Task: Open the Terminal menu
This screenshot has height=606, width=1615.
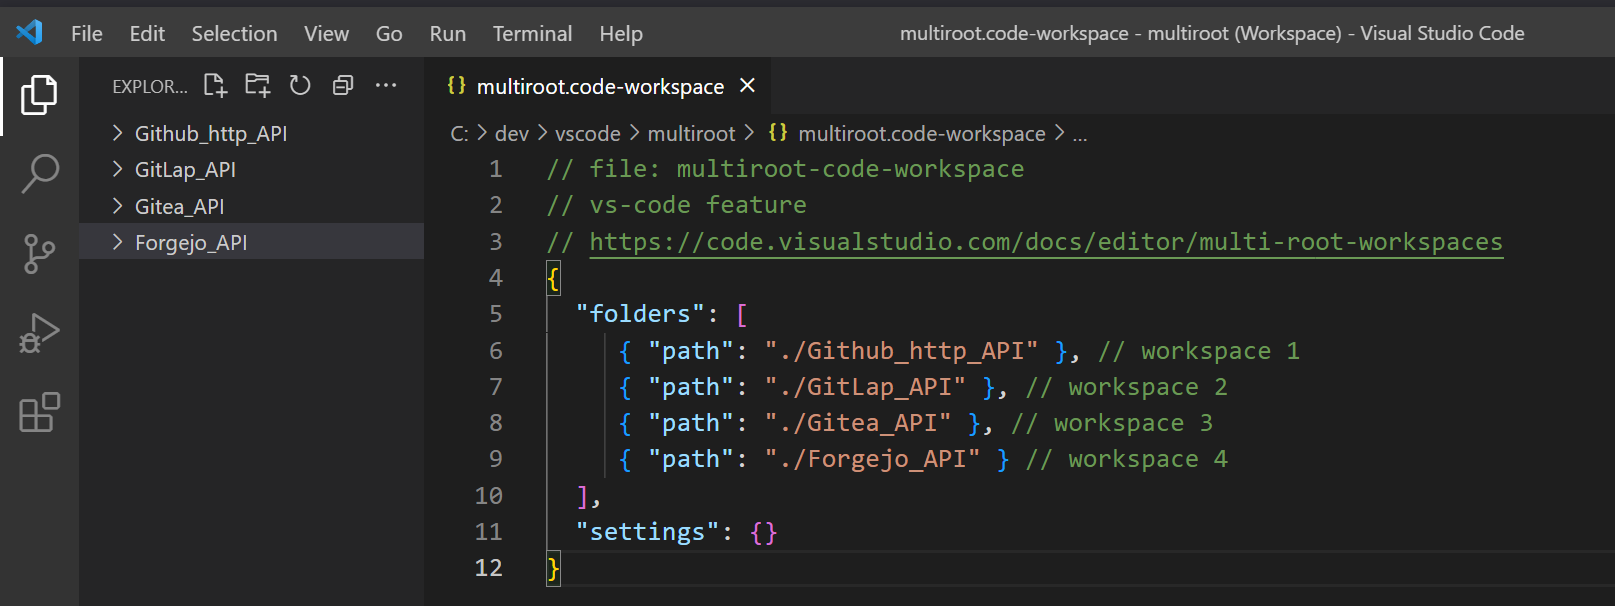Action: pyautogui.click(x=532, y=33)
